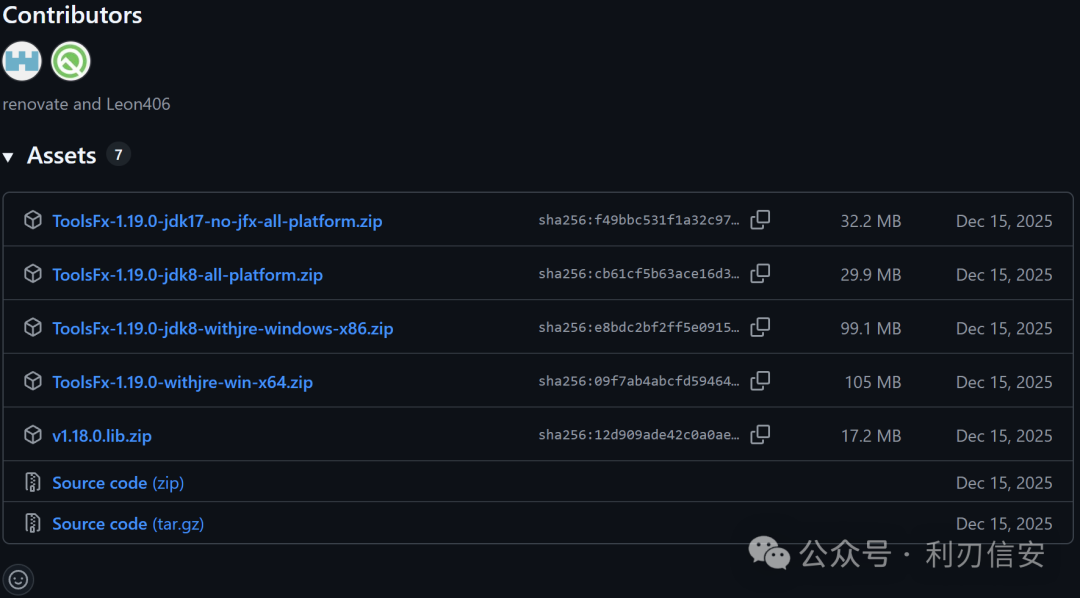
Task: Download ToolsFx-1.19.0-jdk8-all-platform.zip
Action: click(187, 275)
